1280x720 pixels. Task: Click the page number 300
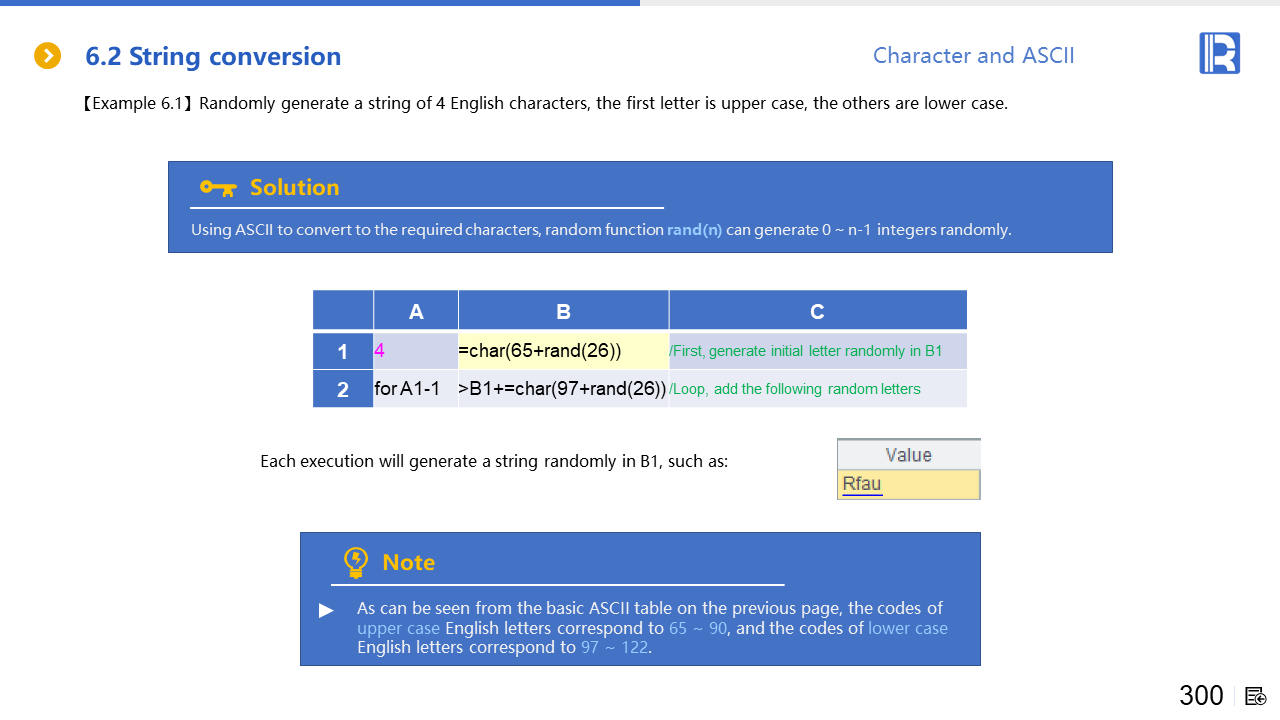[1201, 696]
